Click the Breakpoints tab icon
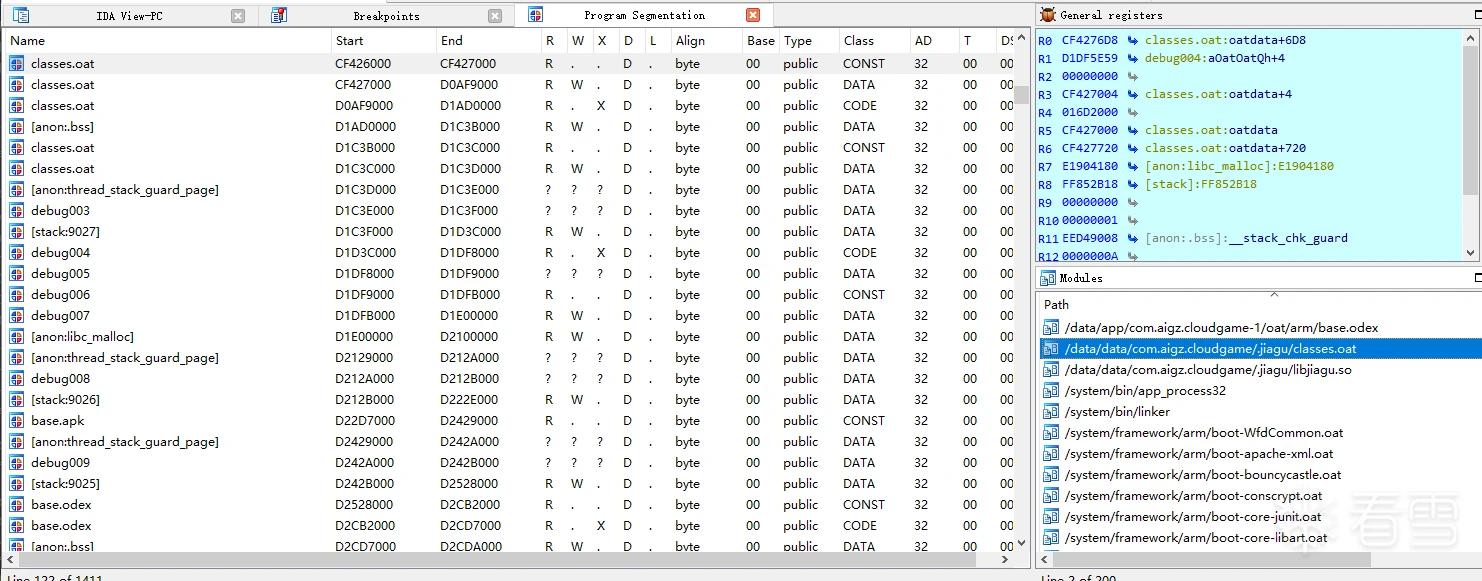Image resolution: width=1482 pixels, height=581 pixels. [x=279, y=16]
